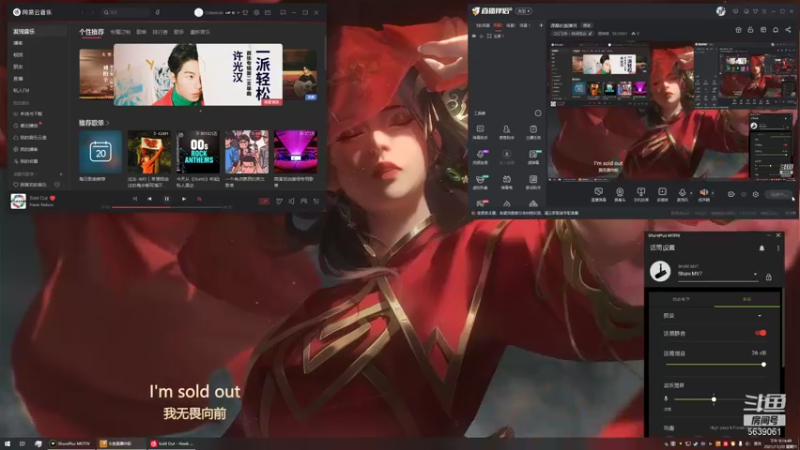
Task: Add a scene with the plus icon
Action: [x=541, y=25]
